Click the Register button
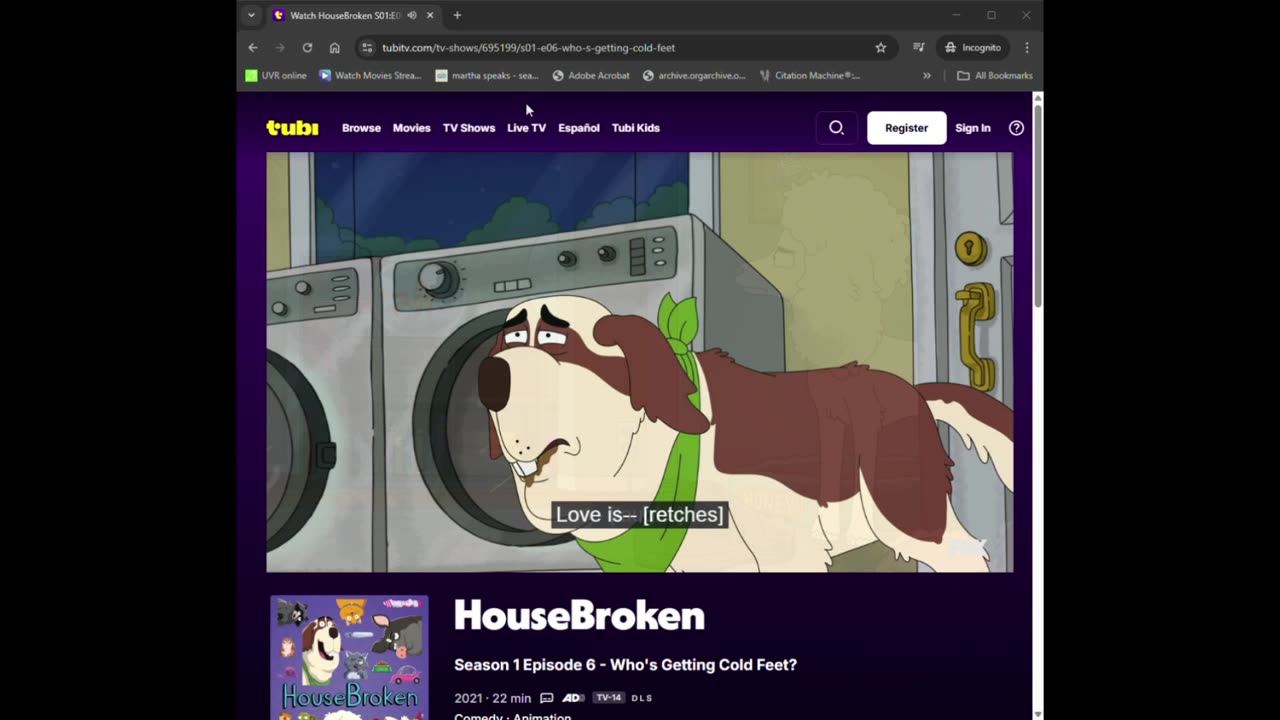This screenshot has width=1280, height=720. (x=906, y=128)
